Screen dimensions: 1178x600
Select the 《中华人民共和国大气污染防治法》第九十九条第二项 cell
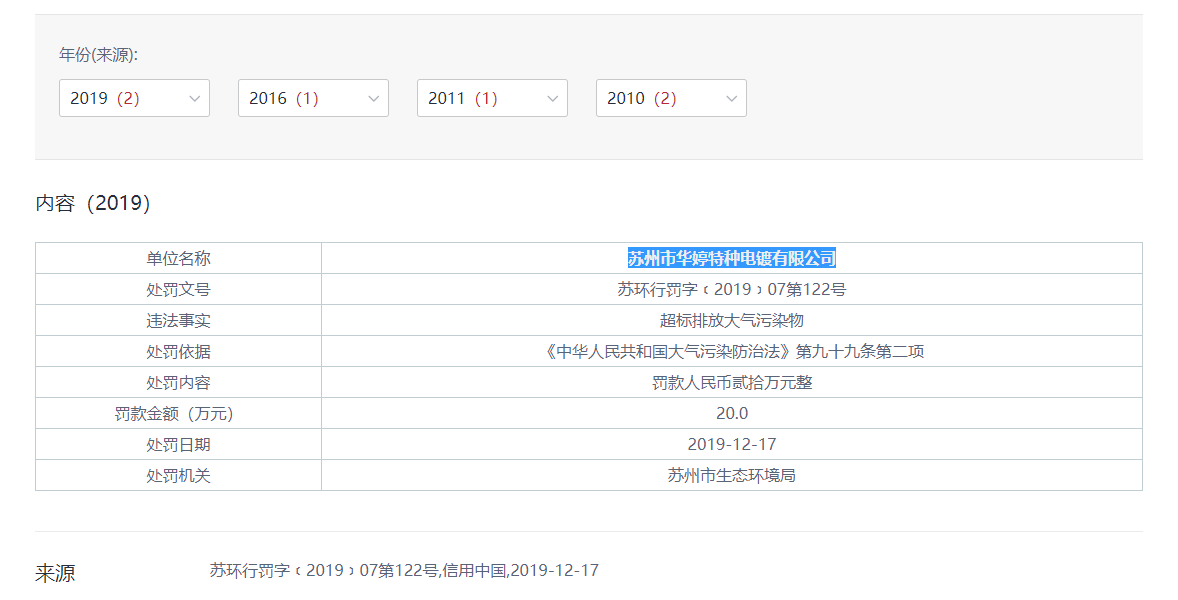point(732,351)
